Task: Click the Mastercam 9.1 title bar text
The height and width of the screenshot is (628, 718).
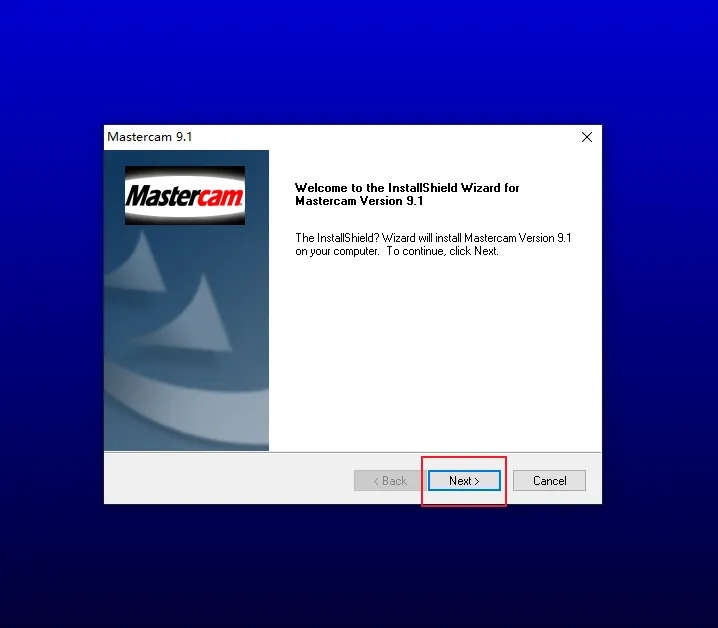Action: point(150,137)
